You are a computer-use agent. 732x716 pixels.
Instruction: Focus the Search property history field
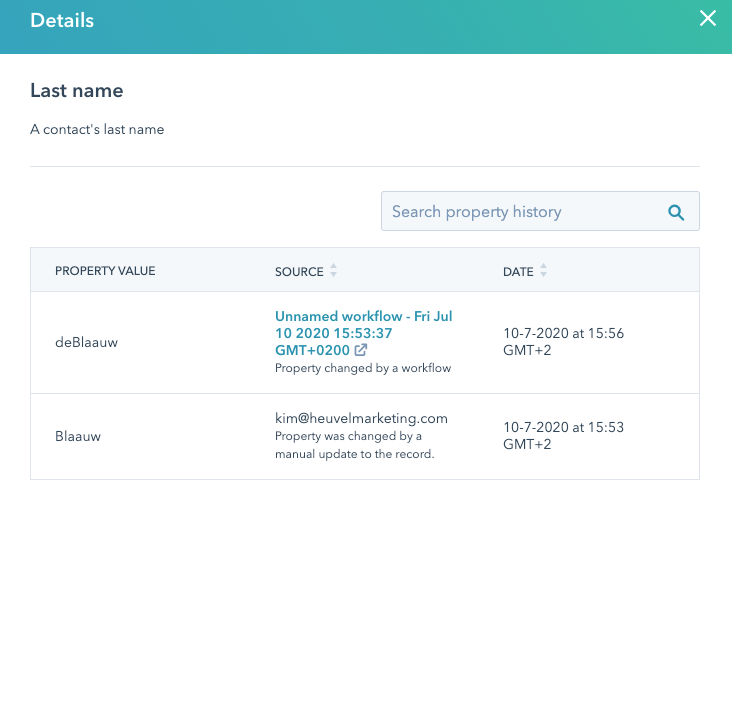[540, 211]
